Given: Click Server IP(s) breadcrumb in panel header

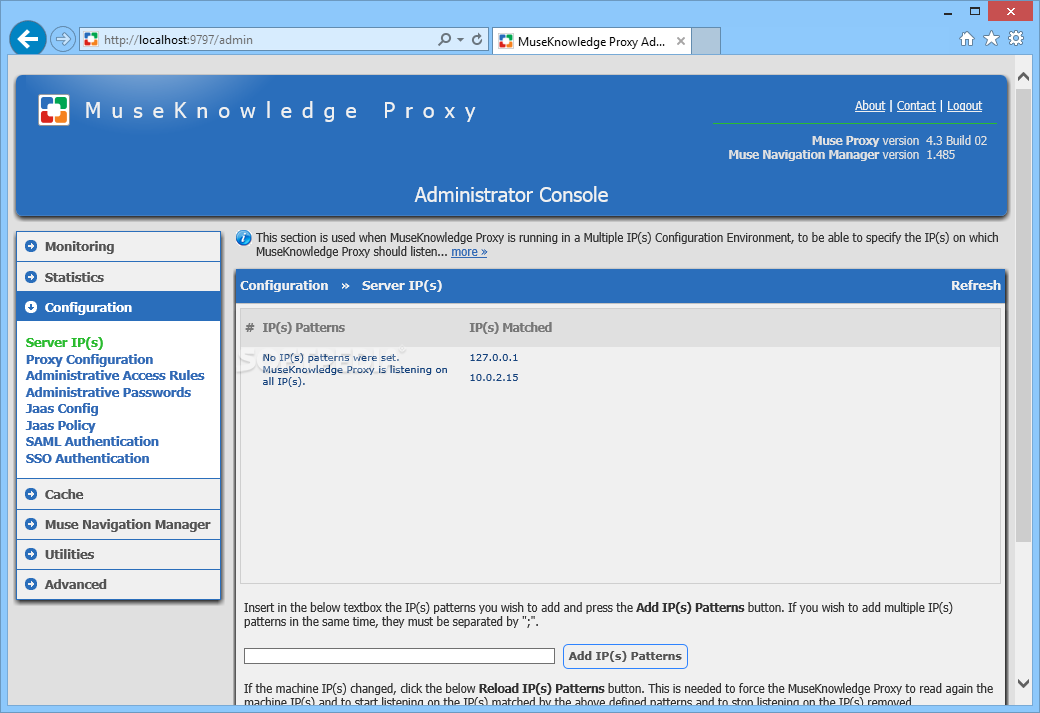Looking at the screenshot, I should coord(401,286).
